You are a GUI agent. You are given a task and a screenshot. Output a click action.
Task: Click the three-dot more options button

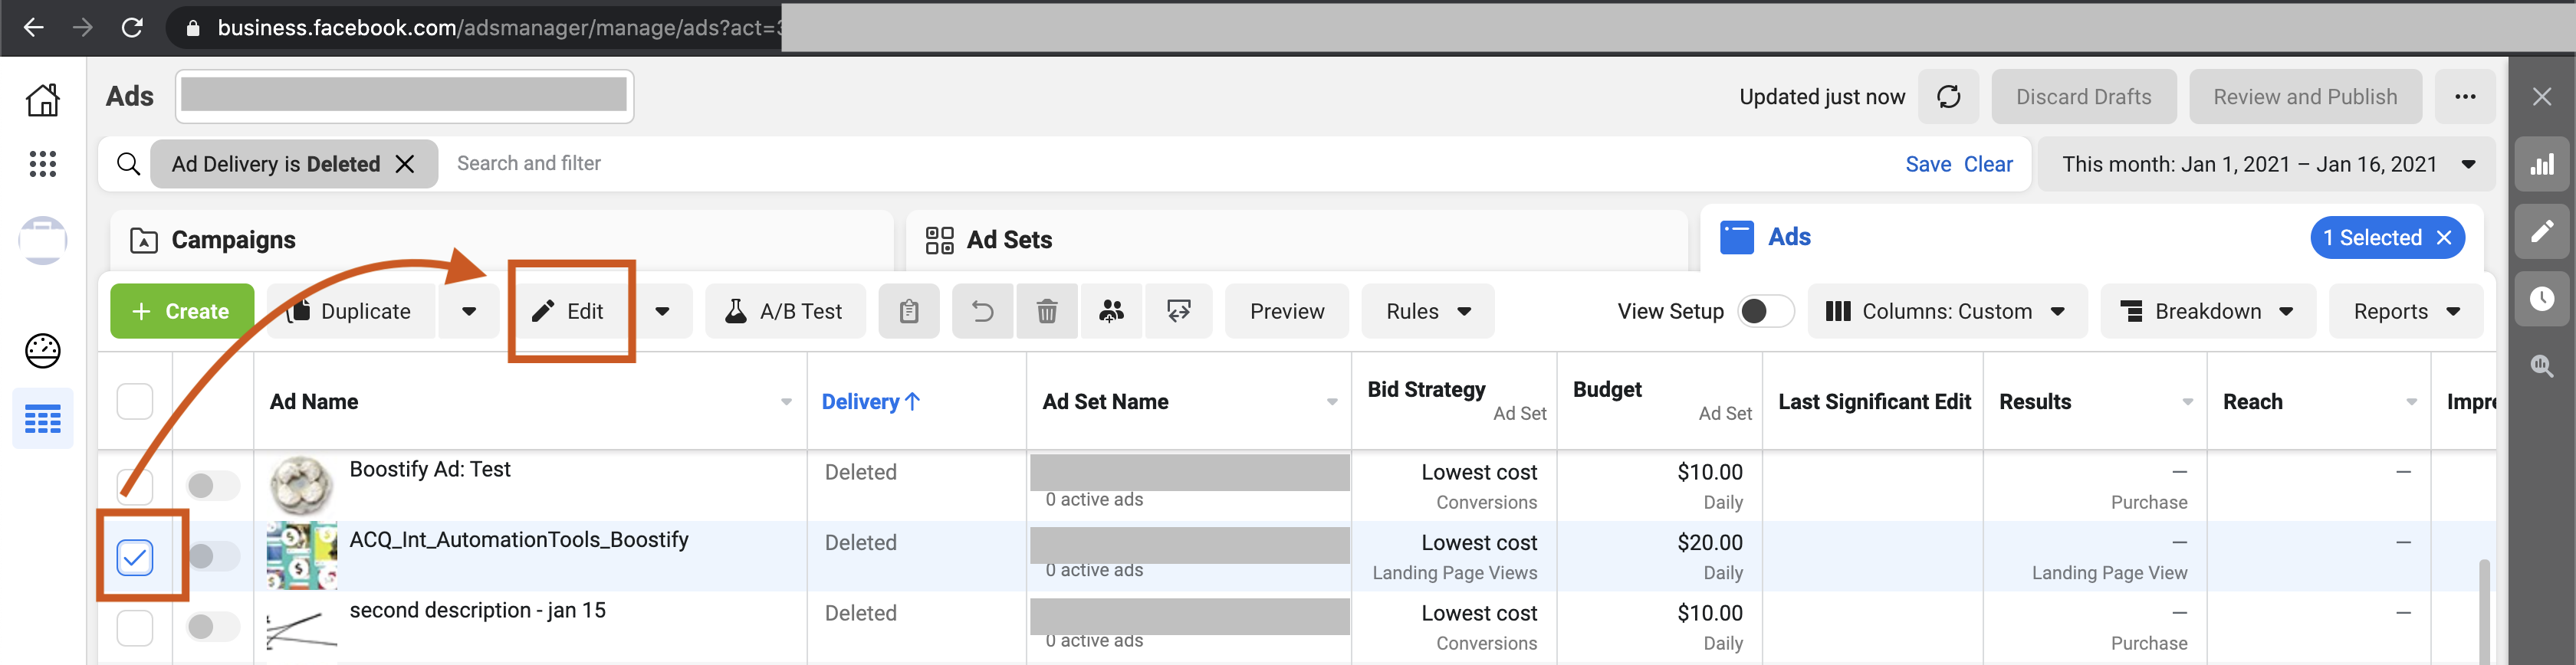tap(2464, 97)
